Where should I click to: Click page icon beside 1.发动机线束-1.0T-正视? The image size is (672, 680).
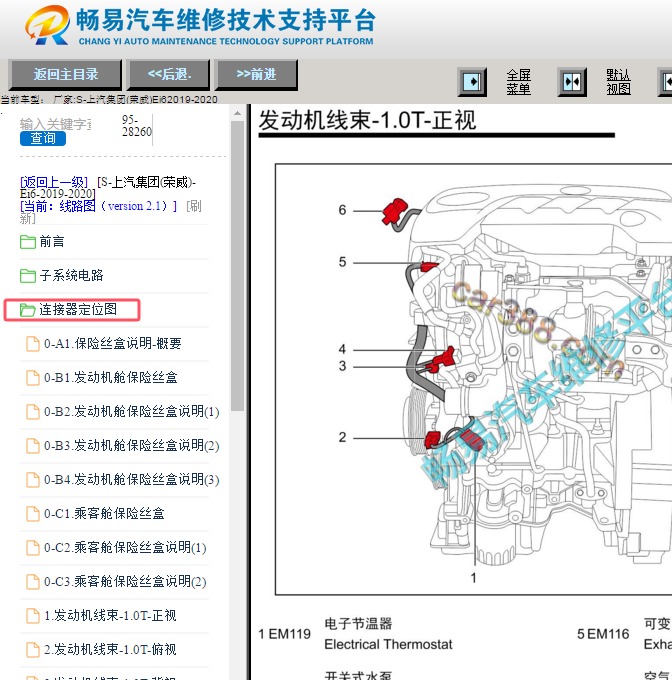tap(33, 616)
